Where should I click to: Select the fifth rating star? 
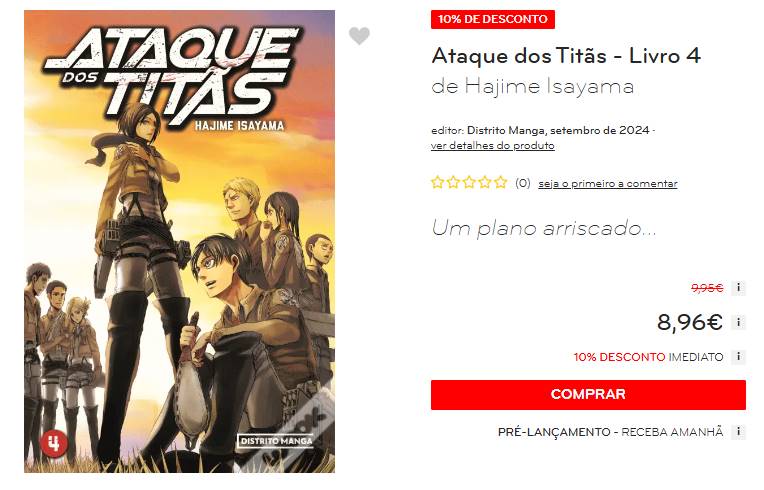click(x=500, y=183)
